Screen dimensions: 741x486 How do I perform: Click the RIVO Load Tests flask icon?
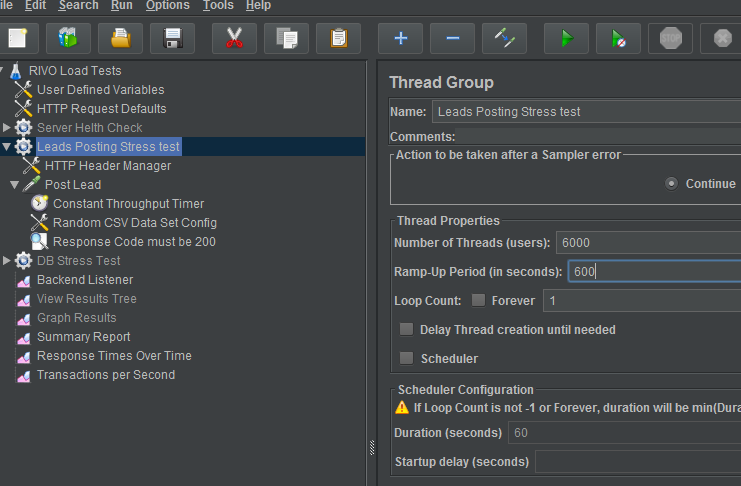click(x=16, y=71)
